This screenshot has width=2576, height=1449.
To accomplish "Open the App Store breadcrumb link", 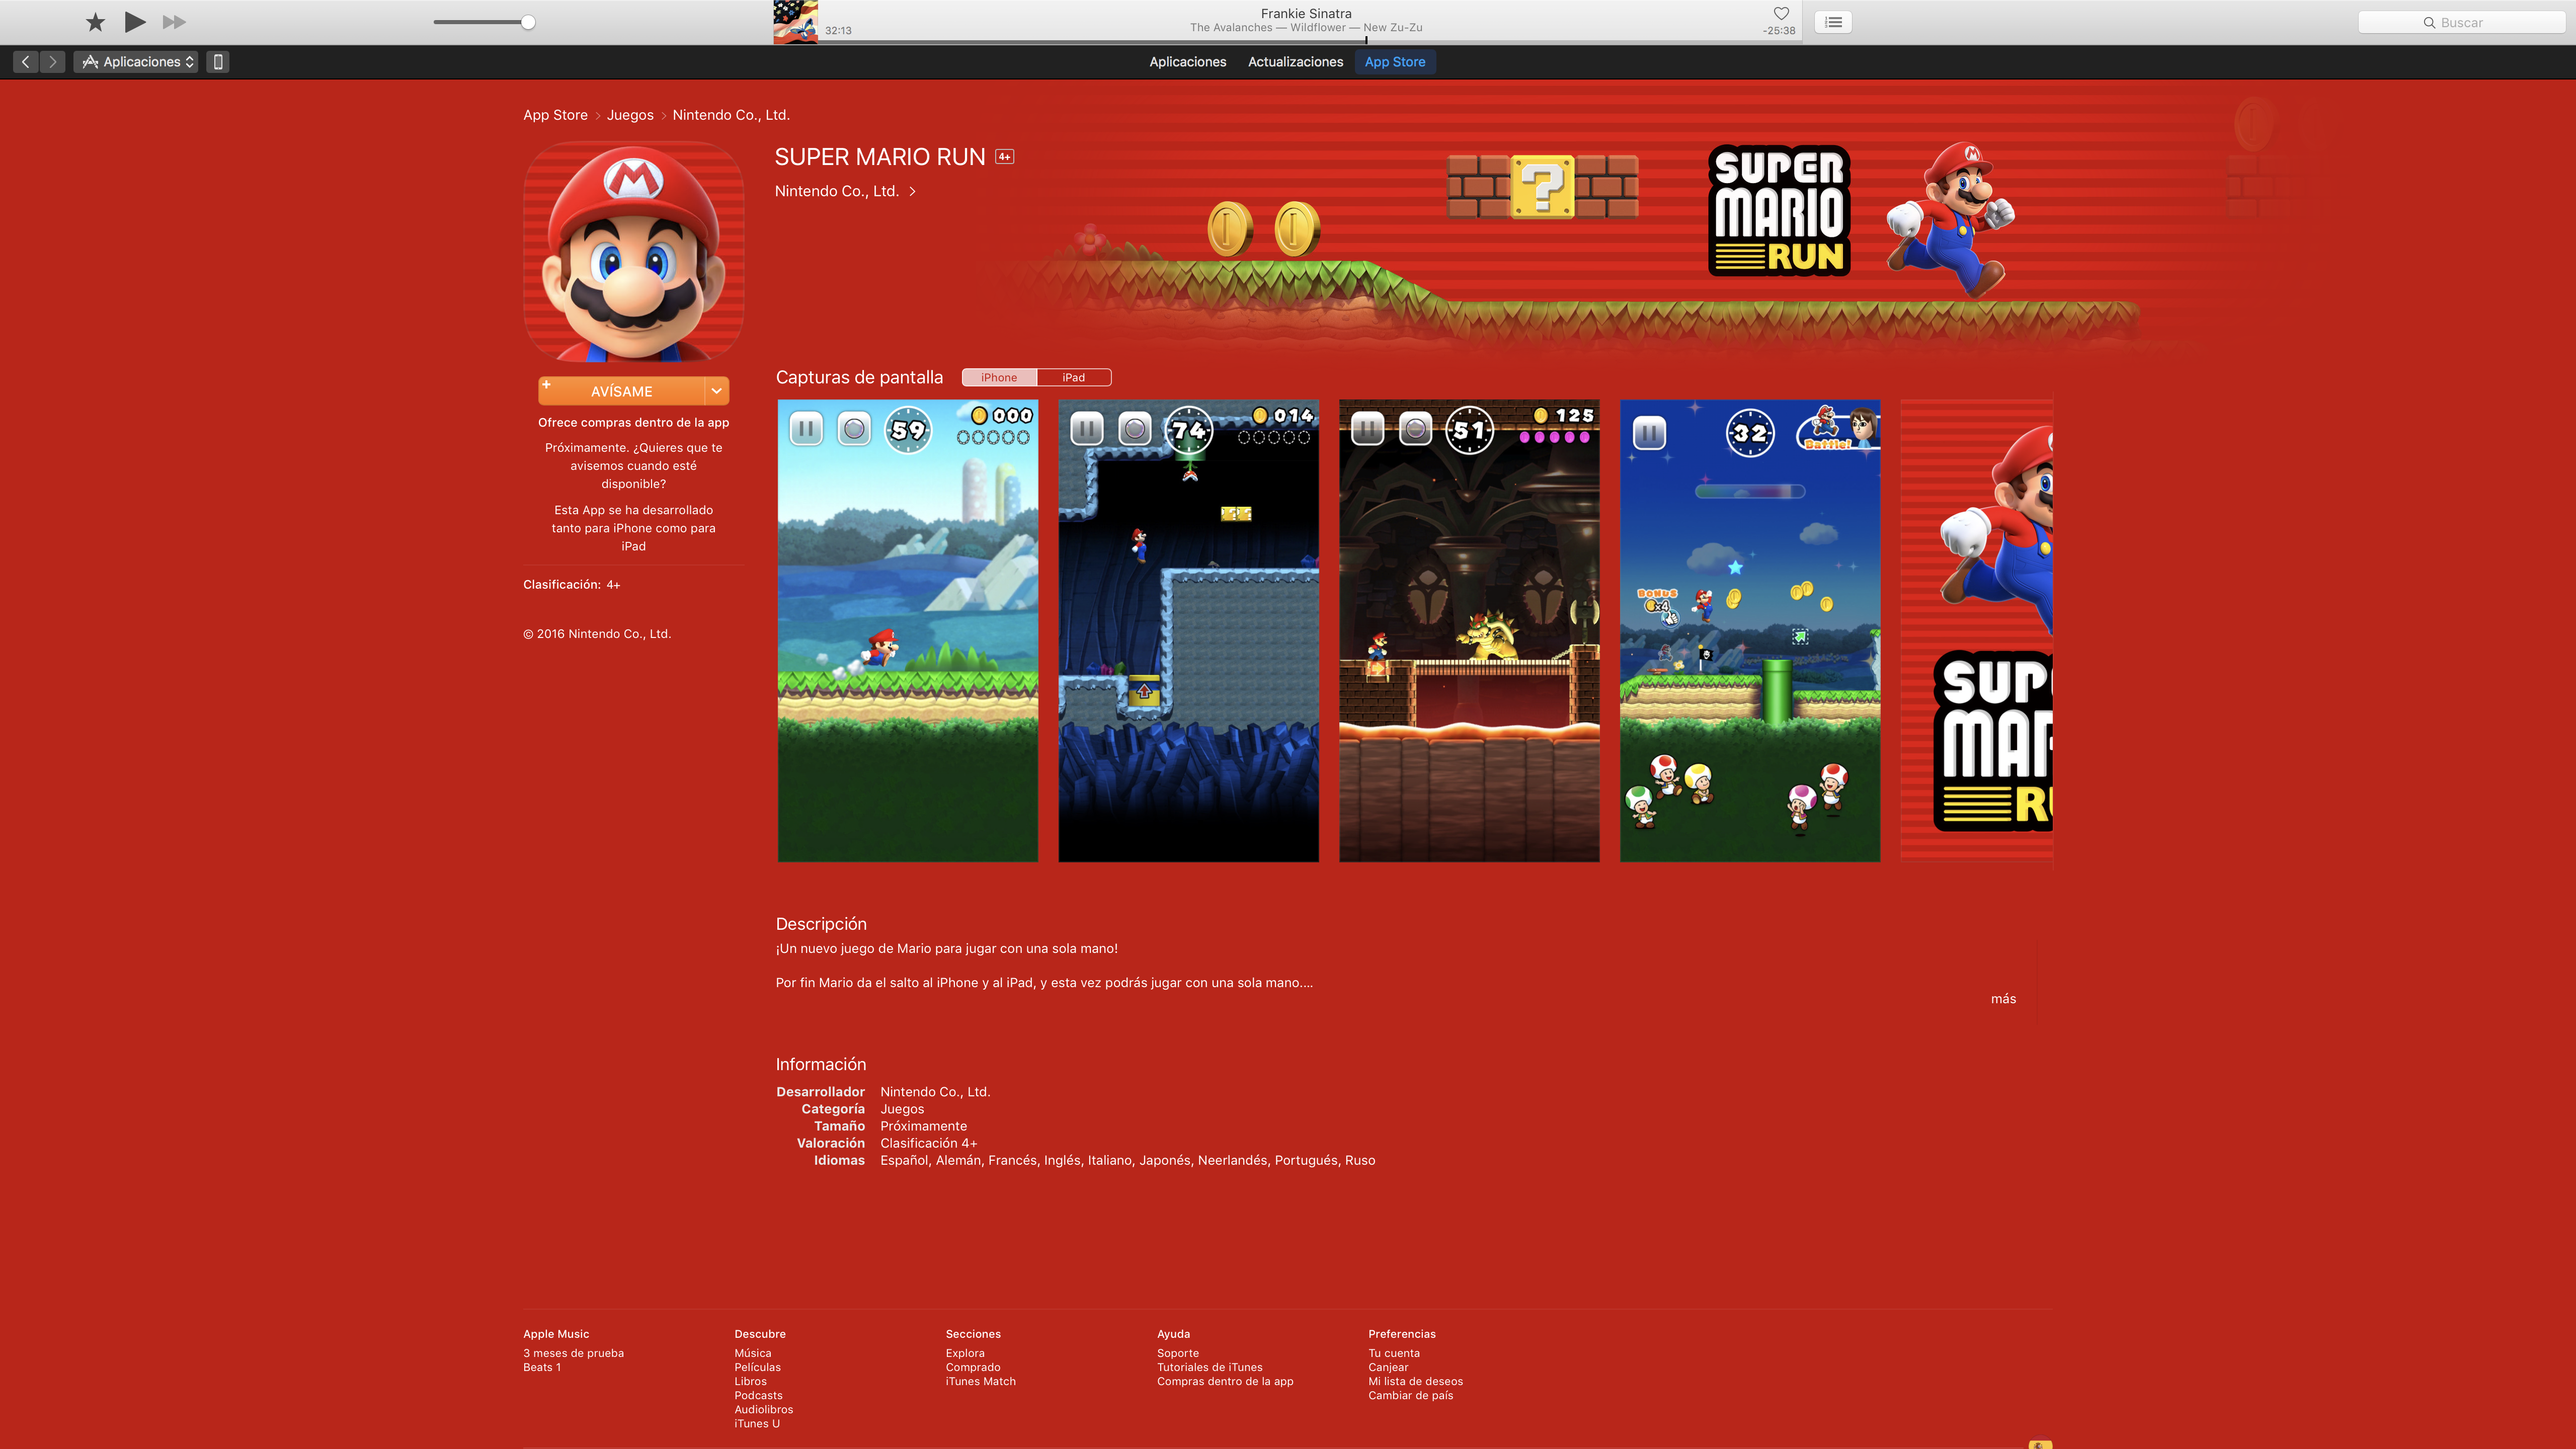I will tap(555, 115).
